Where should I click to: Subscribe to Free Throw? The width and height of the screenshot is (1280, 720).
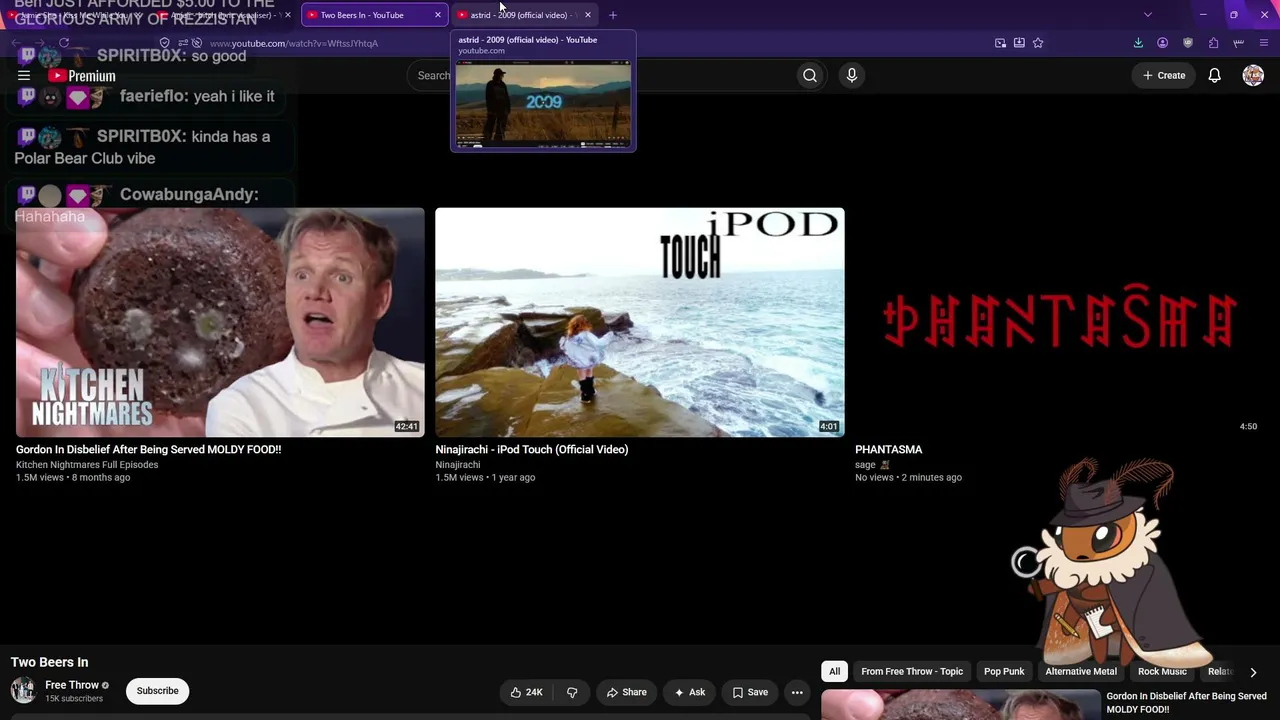click(x=157, y=691)
